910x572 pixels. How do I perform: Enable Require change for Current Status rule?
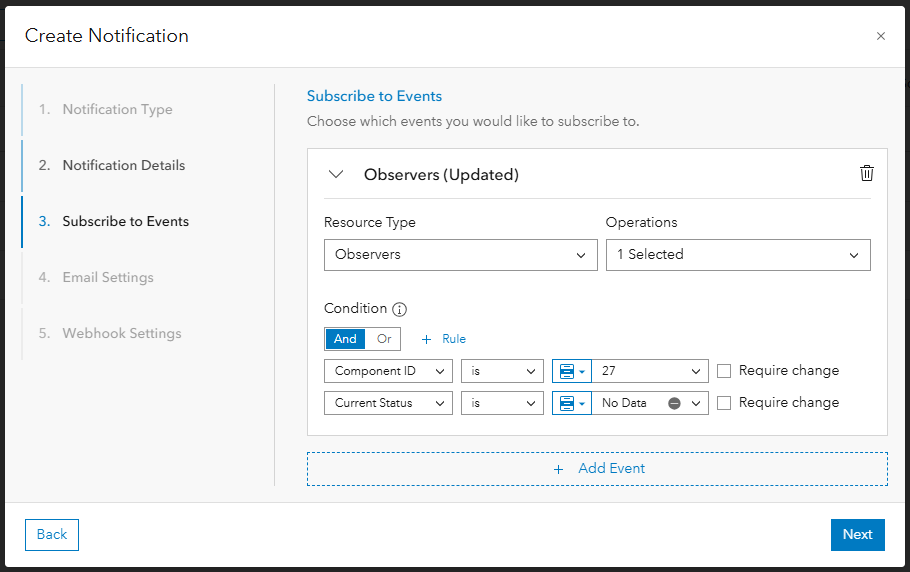pyautogui.click(x=725, y=403)
